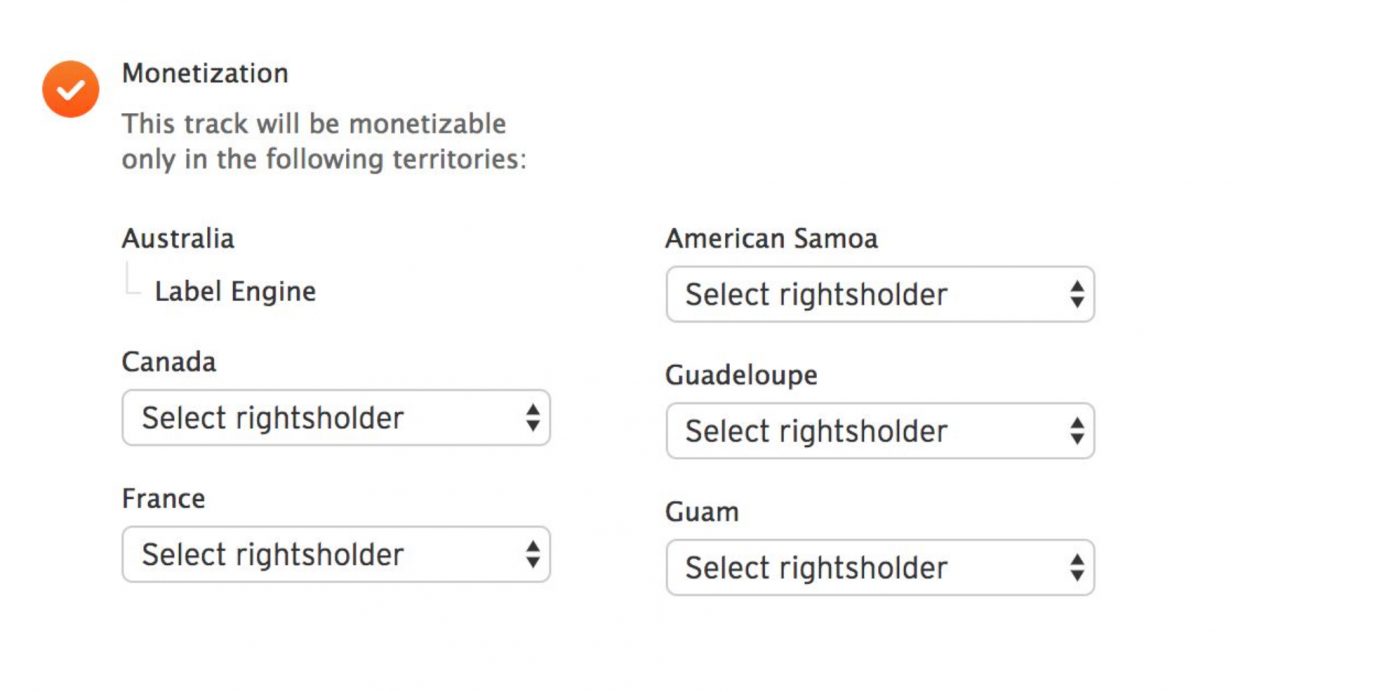
Task: Open the Guadeloupe rightsholder dropdown
Action: pos(880,431)
